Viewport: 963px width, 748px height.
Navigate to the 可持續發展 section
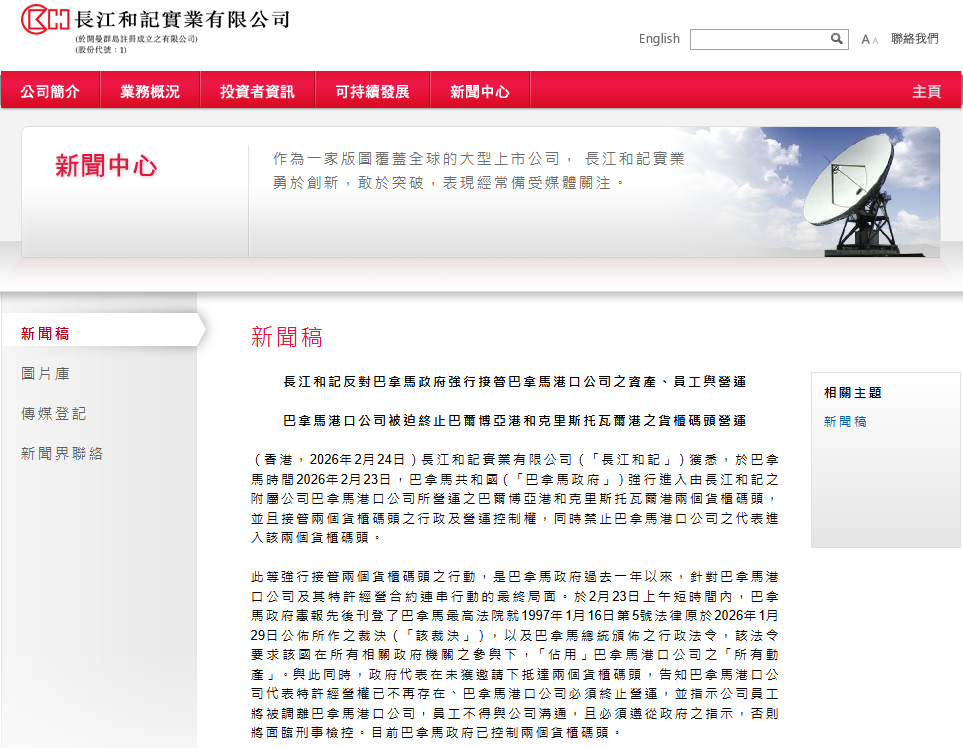click(372, 90)
